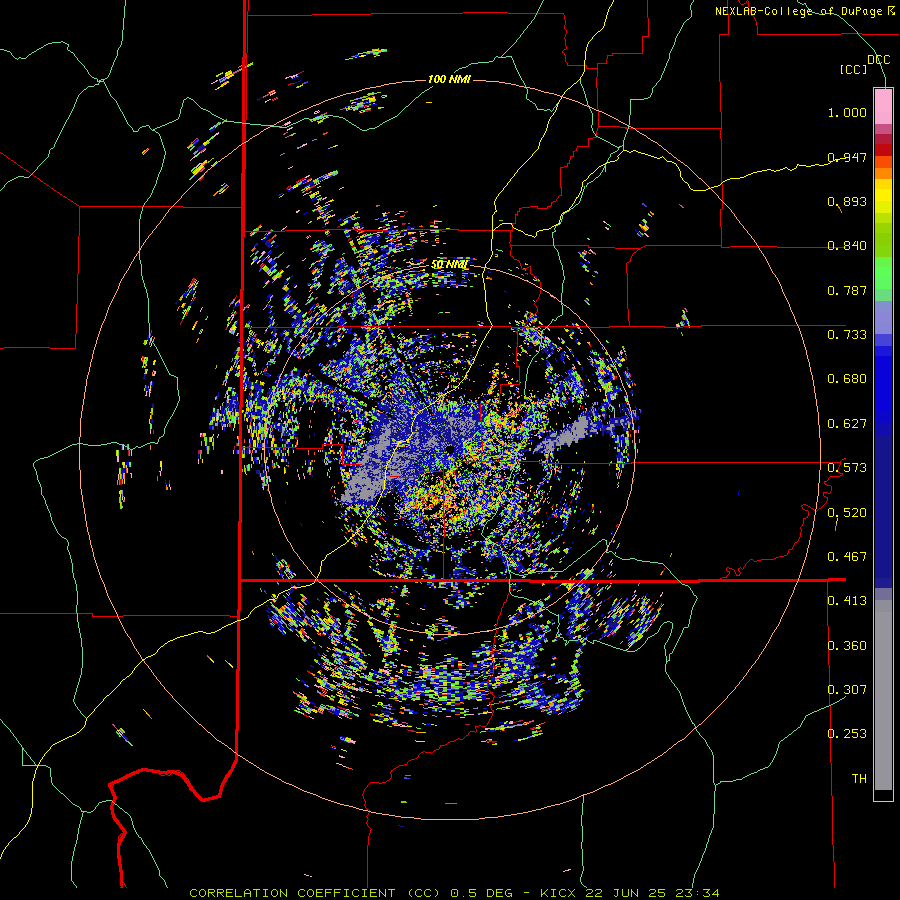Click the 0.733 scale value

point(847,335)
